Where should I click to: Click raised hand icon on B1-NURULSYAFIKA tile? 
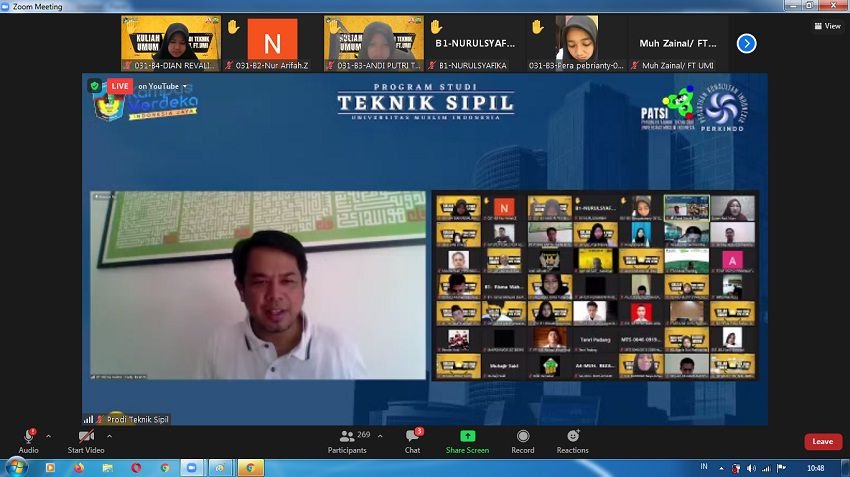[436, 27]
